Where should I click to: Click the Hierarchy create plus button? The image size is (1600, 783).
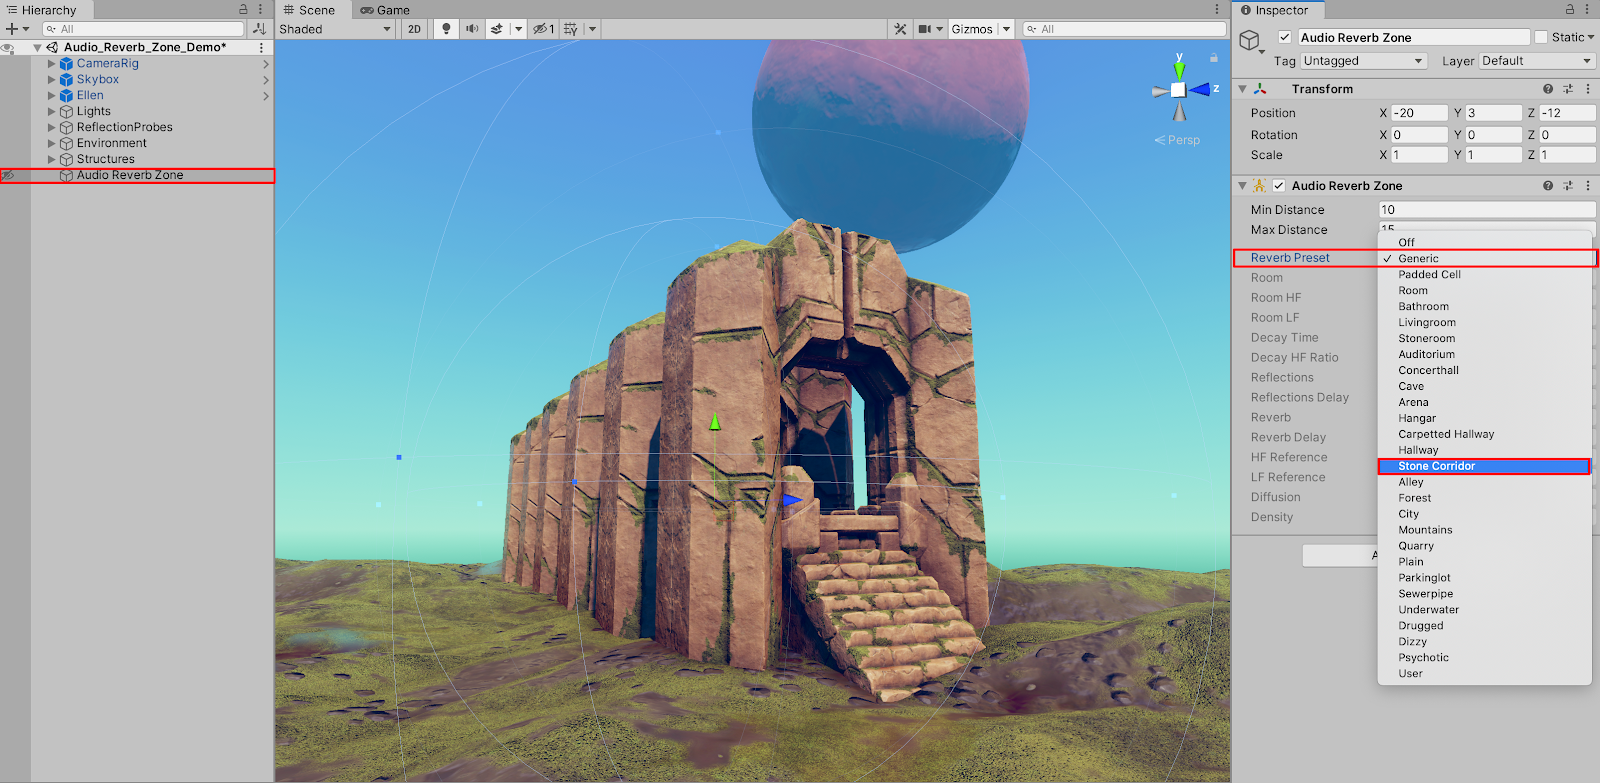12,29
